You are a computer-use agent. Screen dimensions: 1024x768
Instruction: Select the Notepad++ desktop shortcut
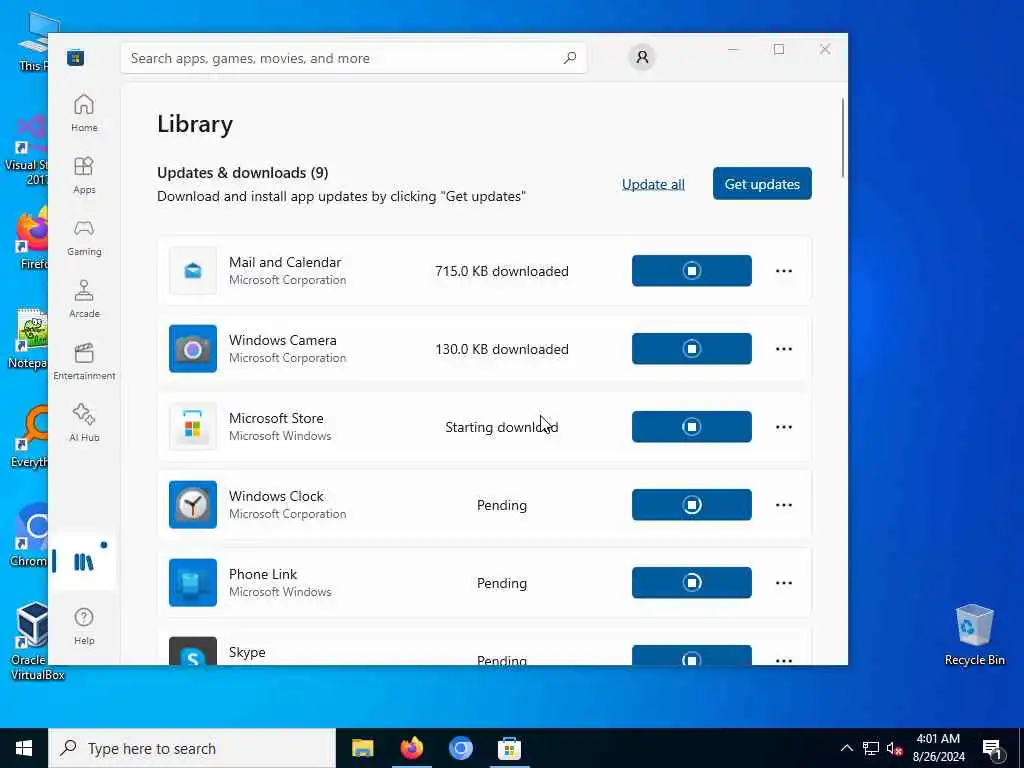point(27,340)
